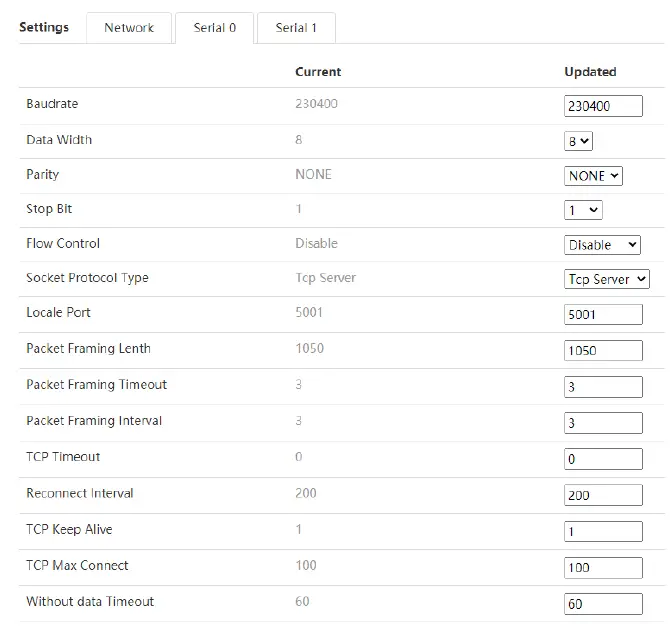
Task: Click the Locale Port input field
Action: coord(603,315)
